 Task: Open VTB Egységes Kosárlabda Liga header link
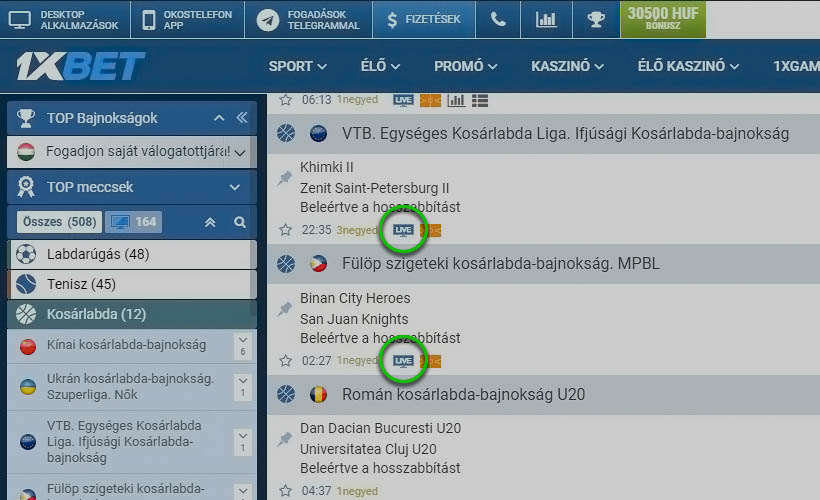(x=565, y=134)
